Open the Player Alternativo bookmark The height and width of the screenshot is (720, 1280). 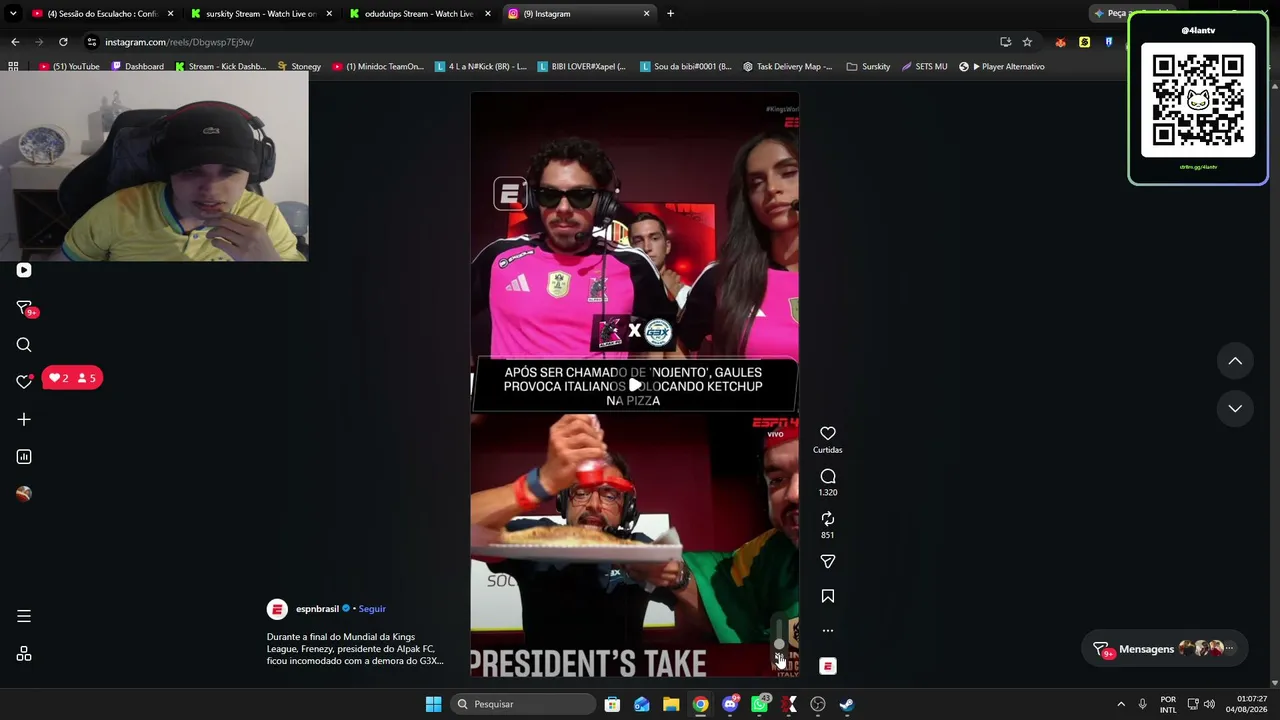point(1001,66)
